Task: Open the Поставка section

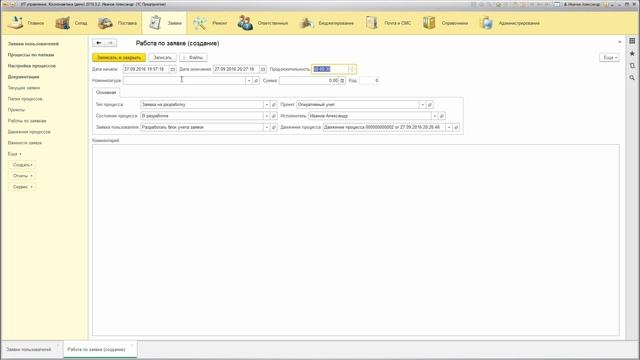Action: 118,23
